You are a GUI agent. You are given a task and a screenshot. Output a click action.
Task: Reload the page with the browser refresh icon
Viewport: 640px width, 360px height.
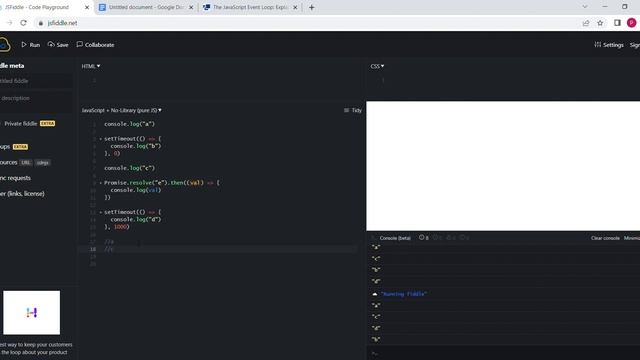23,23
